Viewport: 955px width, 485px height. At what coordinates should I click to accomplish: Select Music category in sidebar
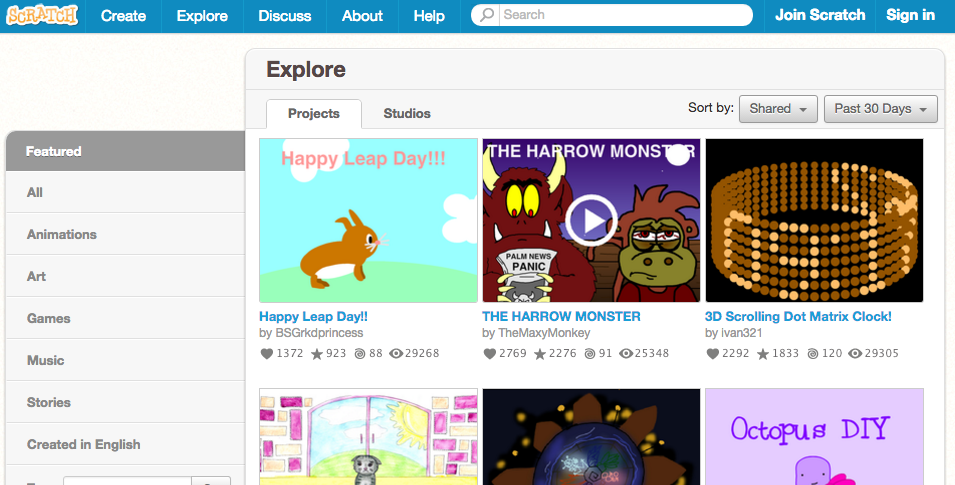(x=125, y=361)
